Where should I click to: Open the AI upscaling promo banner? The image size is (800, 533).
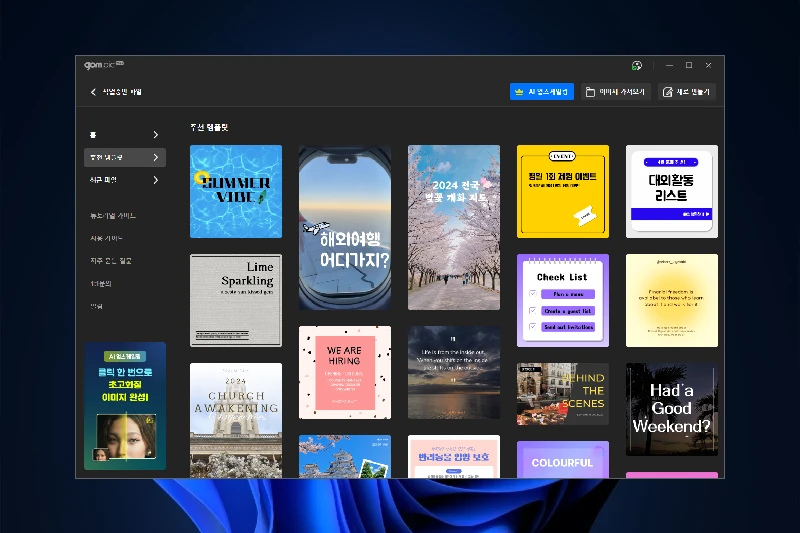[x=125, y=406]
